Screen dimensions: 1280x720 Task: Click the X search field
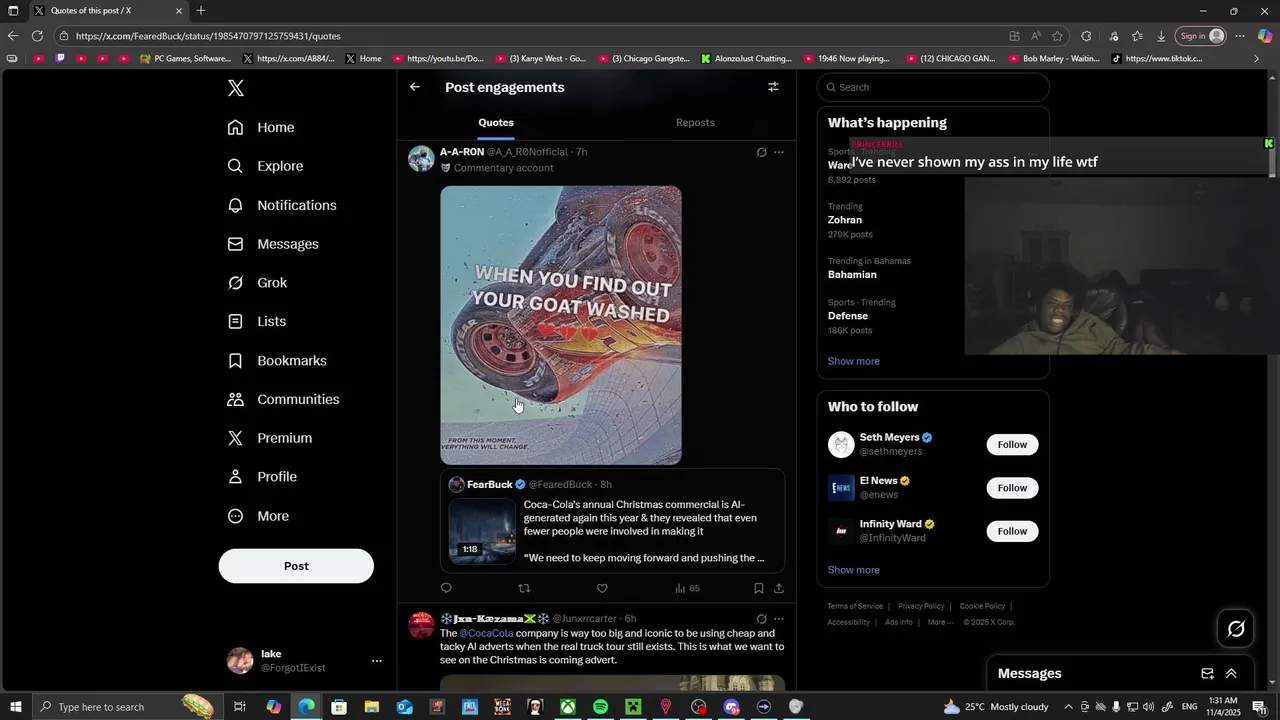pyautogui.click(x=933, y=87)
